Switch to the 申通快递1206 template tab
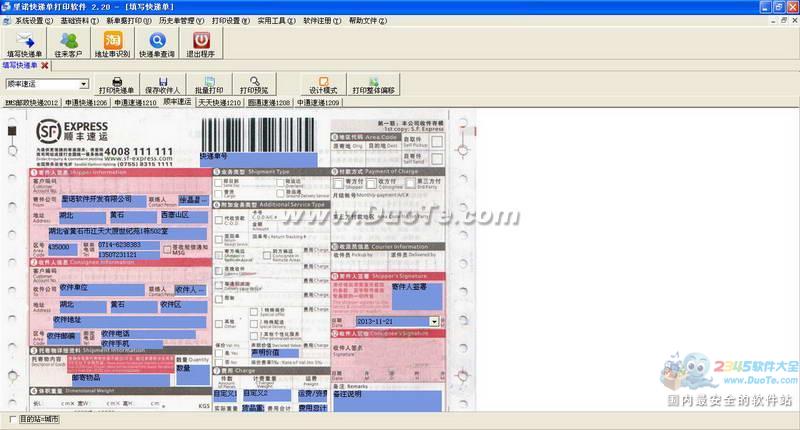The height and width of the screenshot is (430, 800). pos(86,103)
